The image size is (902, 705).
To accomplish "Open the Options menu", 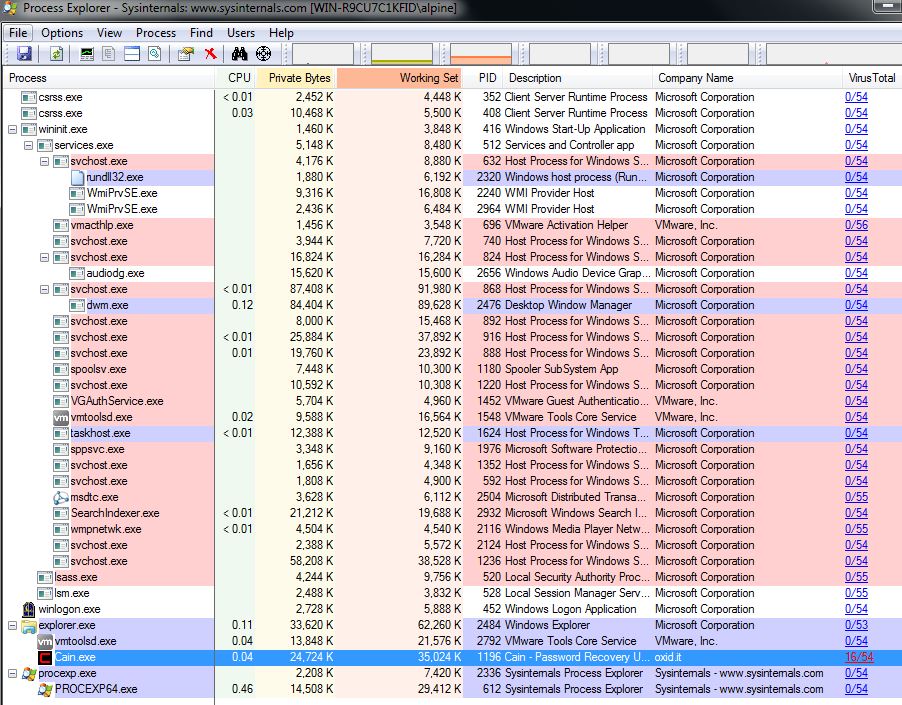I will tap(62, 33).
